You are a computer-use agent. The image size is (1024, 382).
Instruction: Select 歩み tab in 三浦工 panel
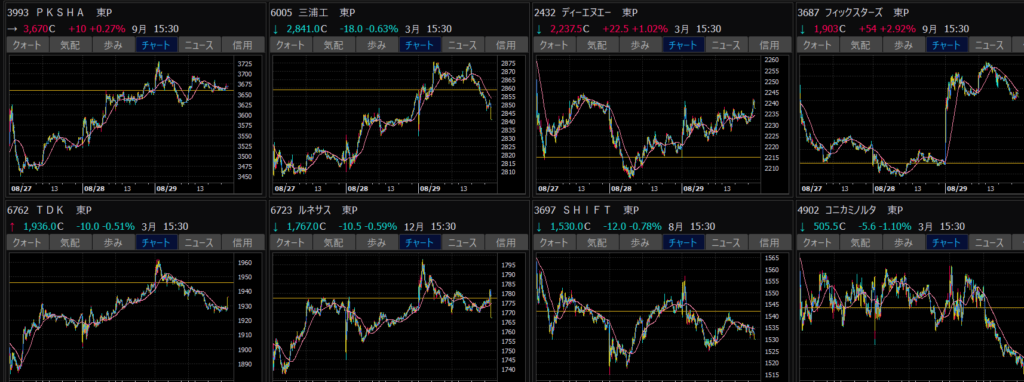click(x=377, y=45)
